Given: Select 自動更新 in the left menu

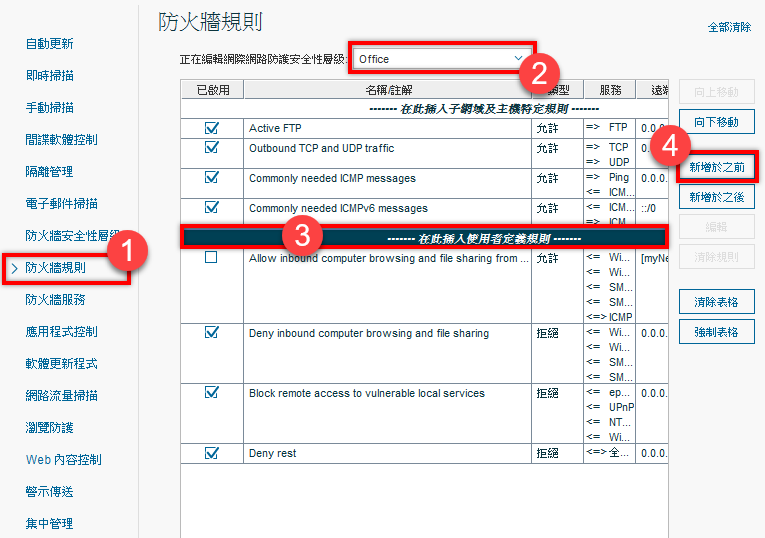Looking at the screenshot, I should coord(49,44).
